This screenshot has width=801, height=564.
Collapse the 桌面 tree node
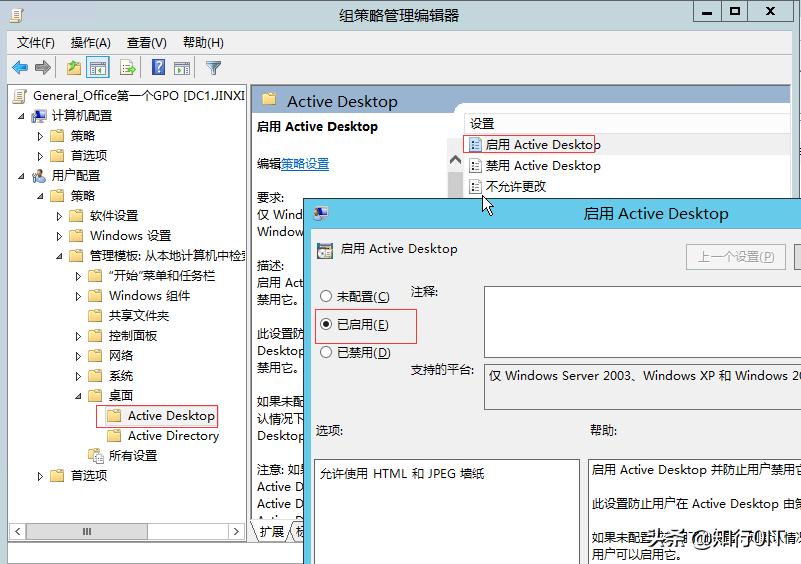(x=79, y=396)
